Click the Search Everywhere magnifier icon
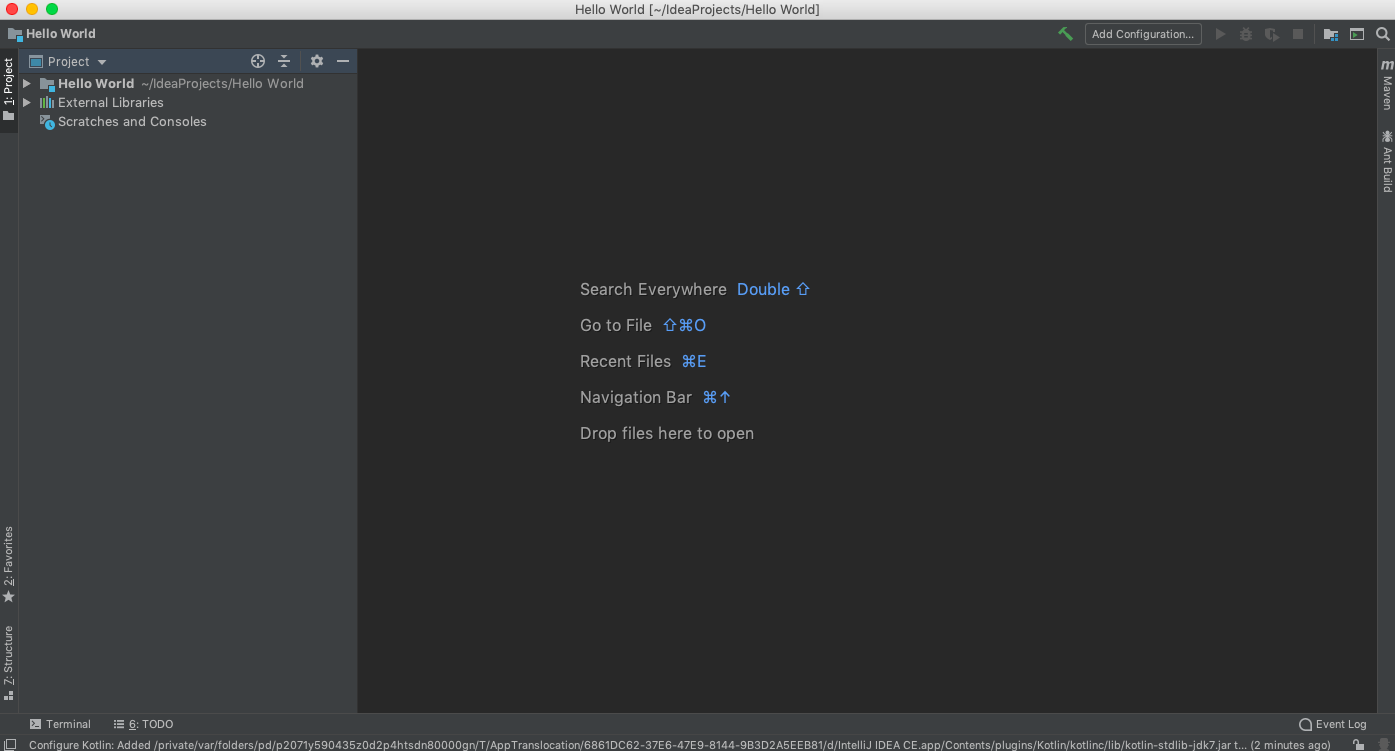The width and height of the screenshot is (1395, 751). click(x=1383, y=34)
